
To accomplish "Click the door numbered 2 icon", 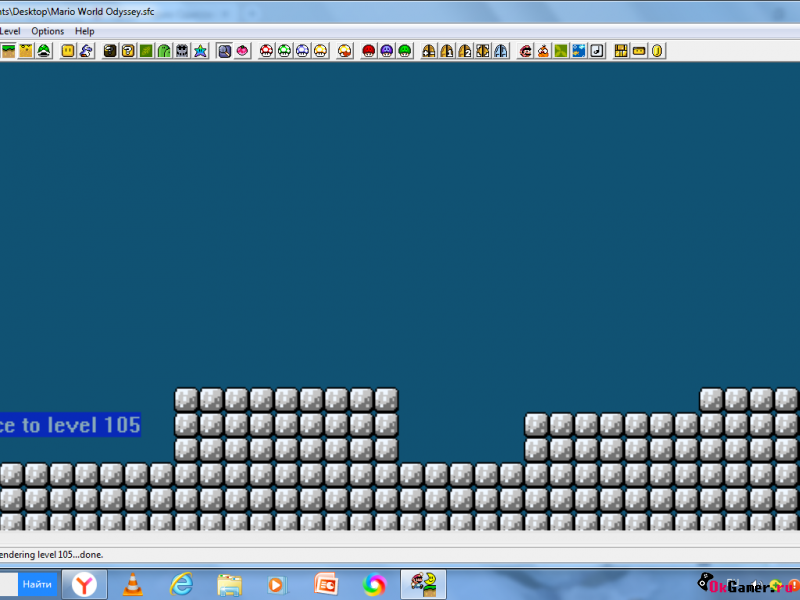I will [x=465, y=51].
